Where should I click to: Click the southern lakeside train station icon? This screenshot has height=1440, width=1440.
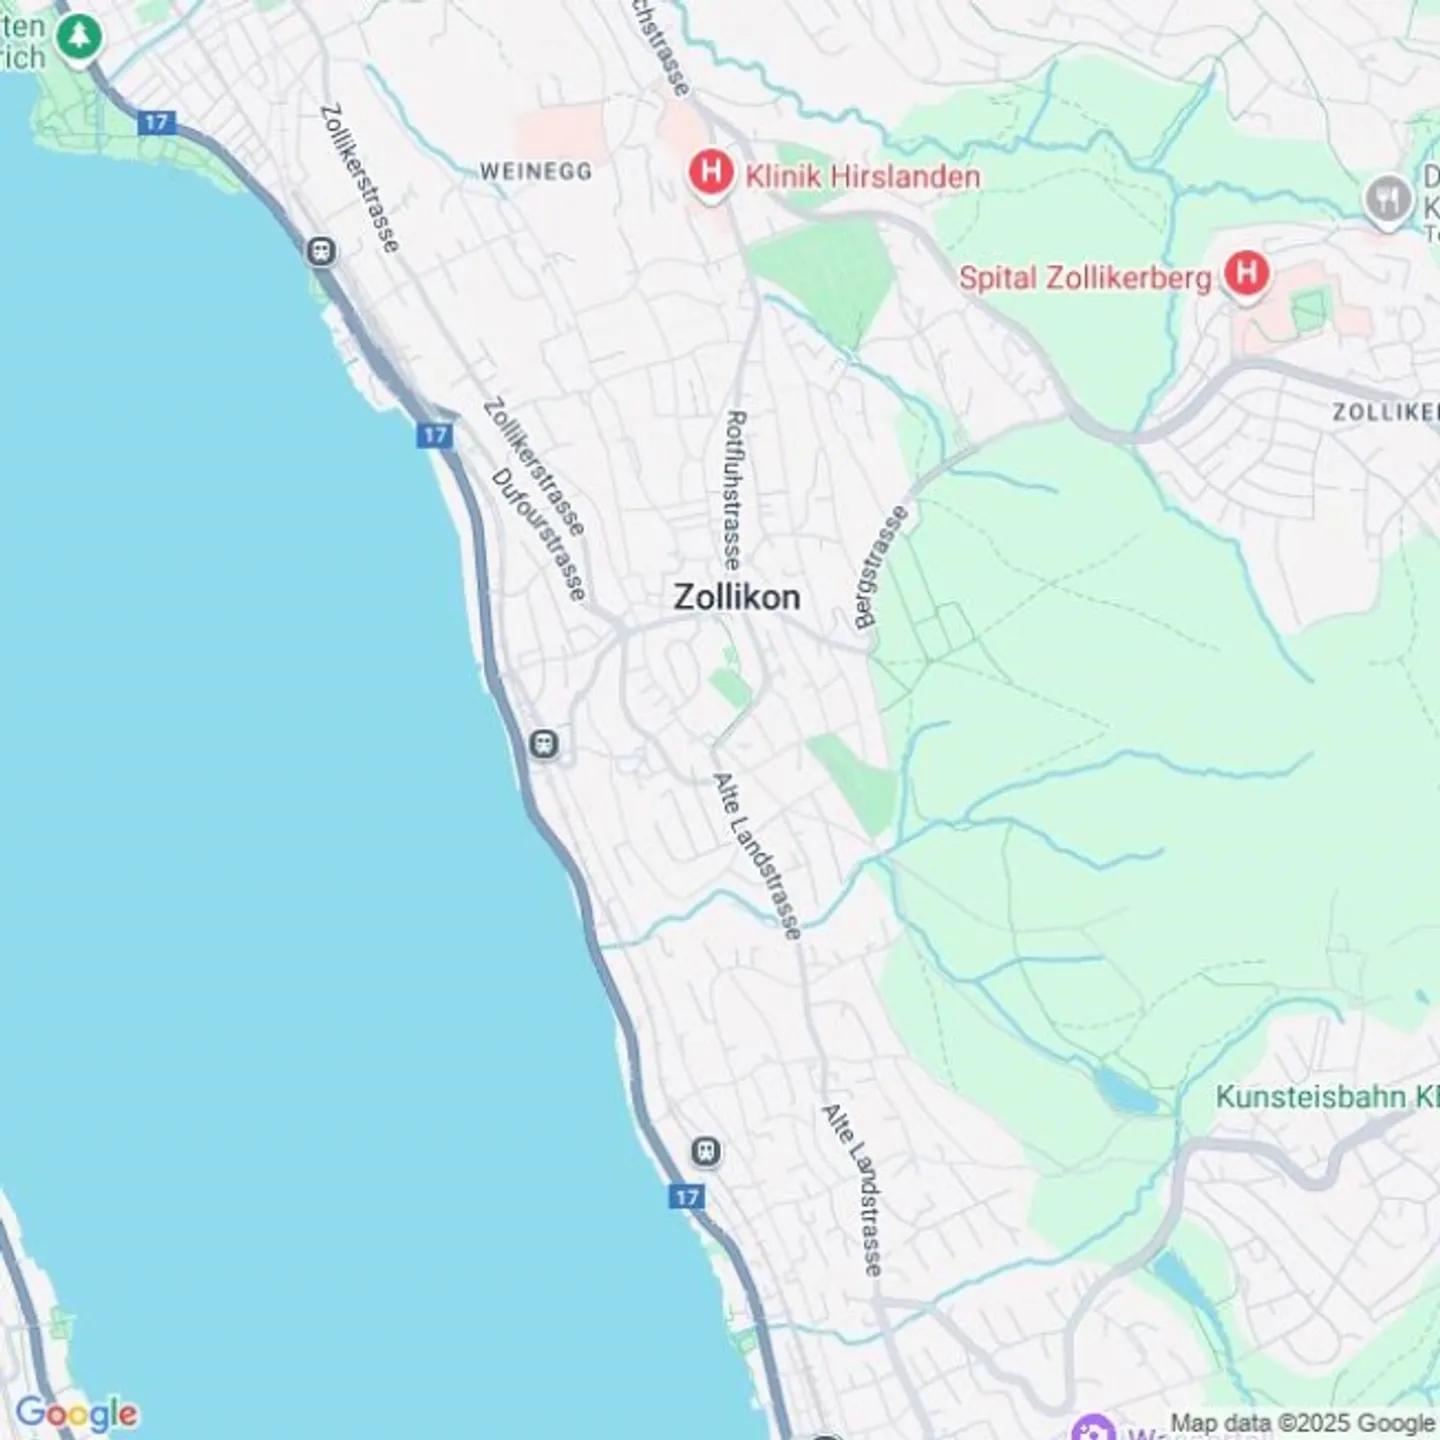706,1151
